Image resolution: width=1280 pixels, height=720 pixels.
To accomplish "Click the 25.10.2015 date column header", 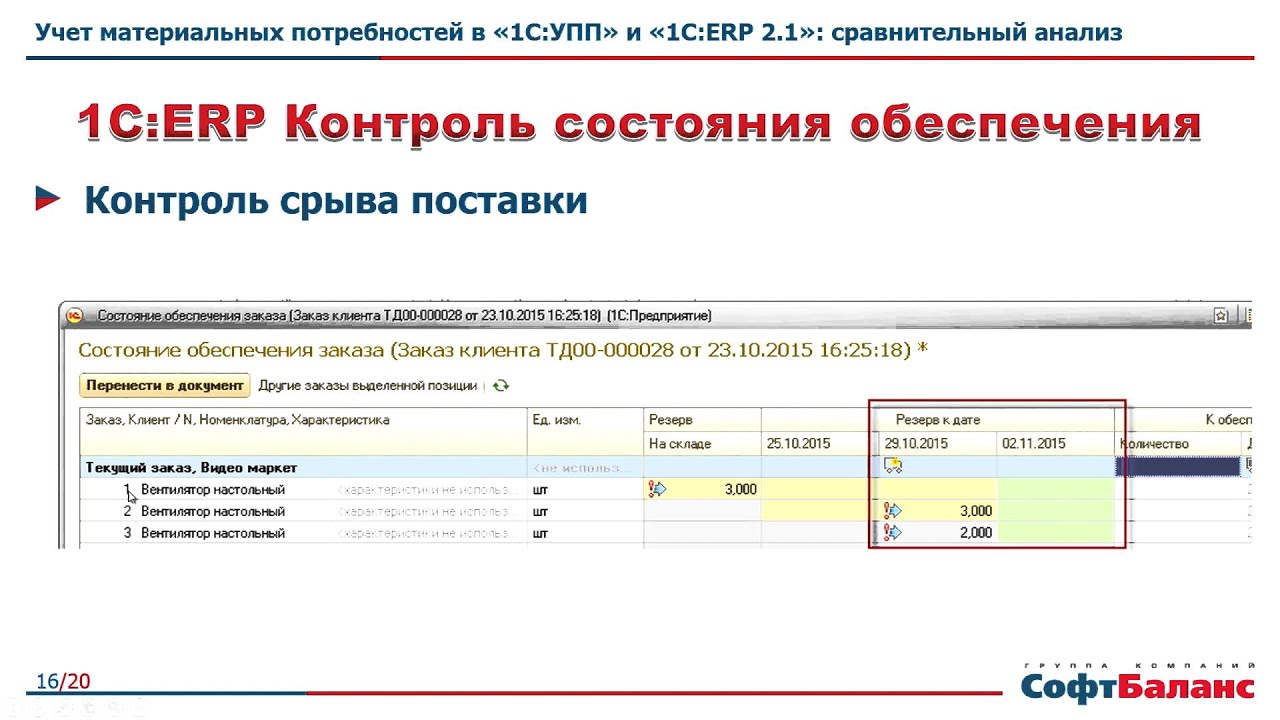I will point(818,443).
